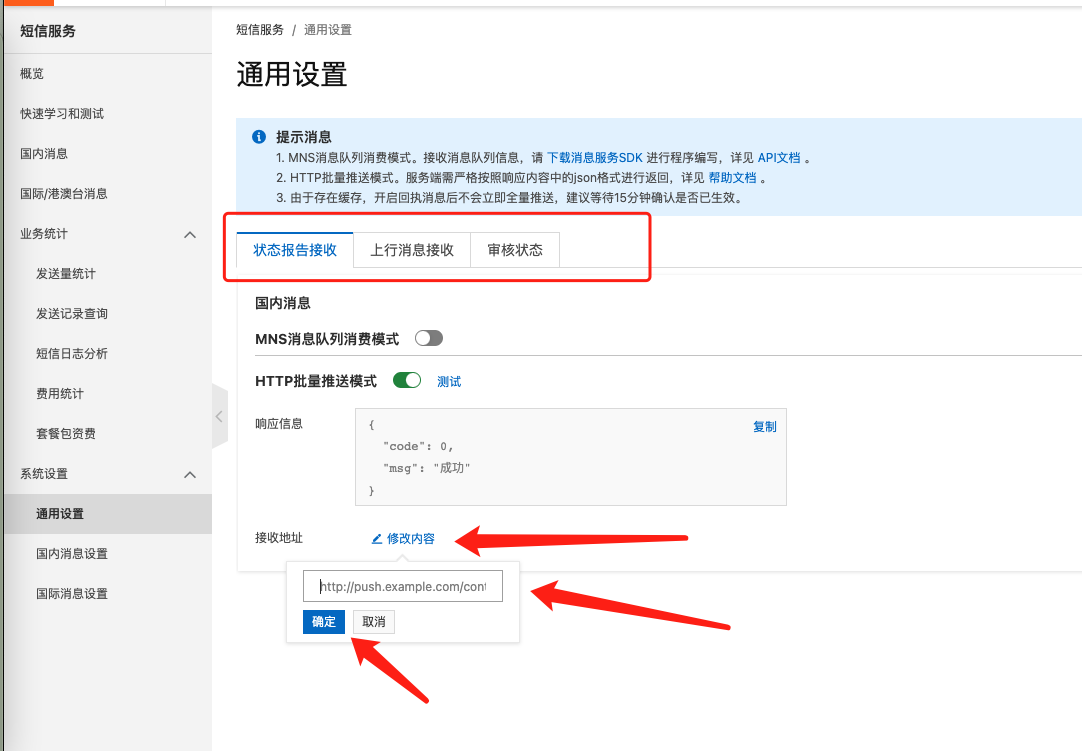The image size is (1082, 751).
Task: Focus the receive address URL input field
Action: coord(403,586)
